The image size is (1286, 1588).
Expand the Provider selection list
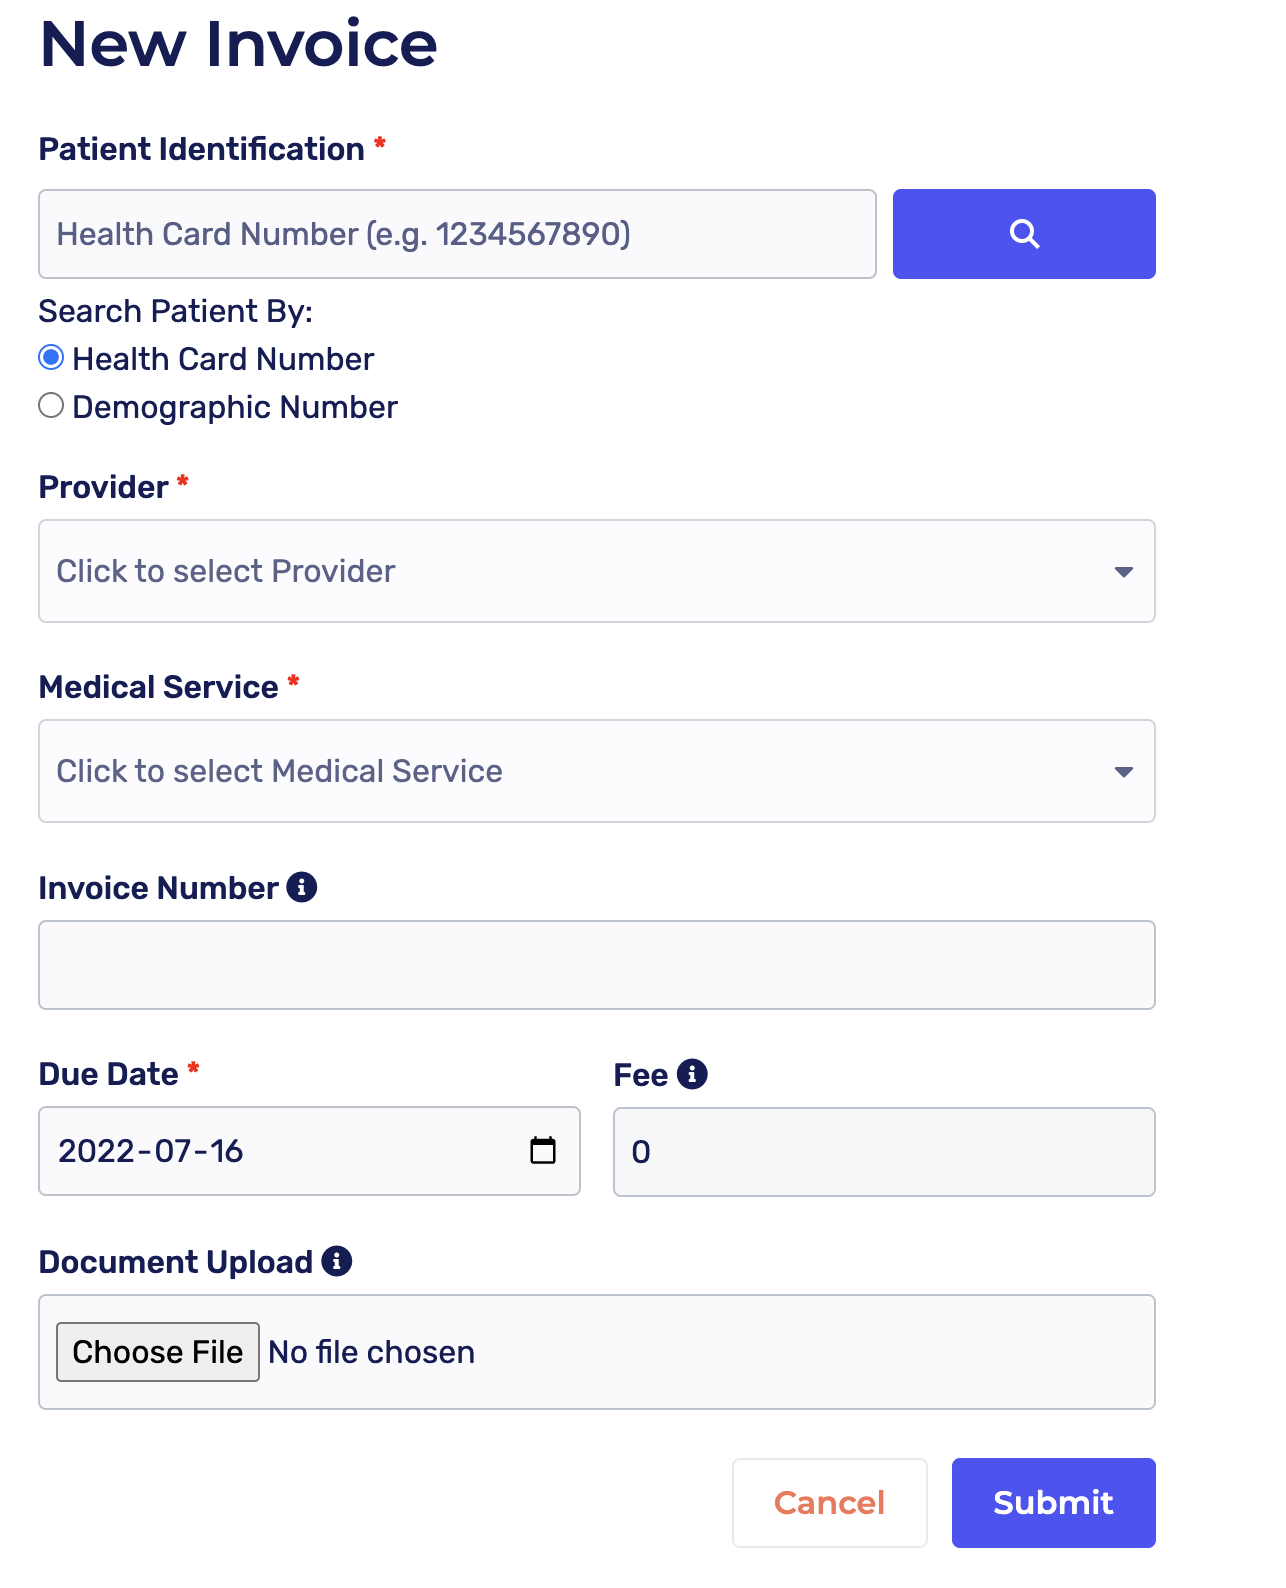(x=597, y=571)
